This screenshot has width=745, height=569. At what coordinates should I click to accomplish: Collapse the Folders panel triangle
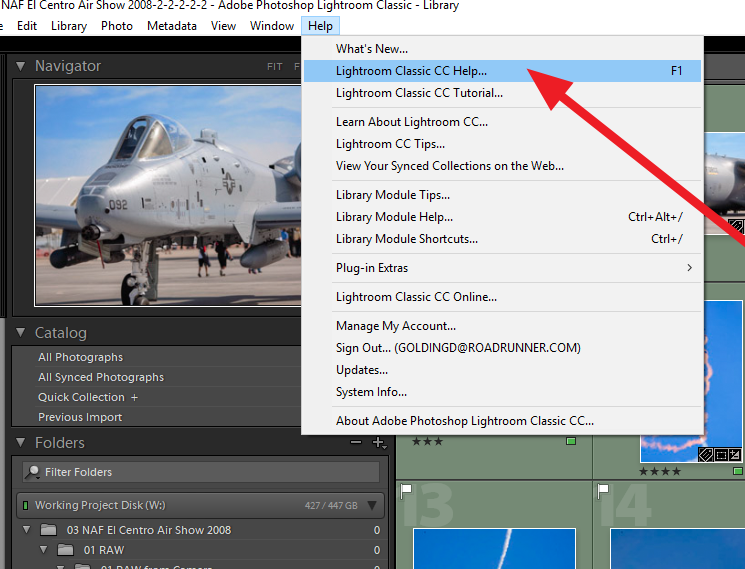tap(20, 443)
